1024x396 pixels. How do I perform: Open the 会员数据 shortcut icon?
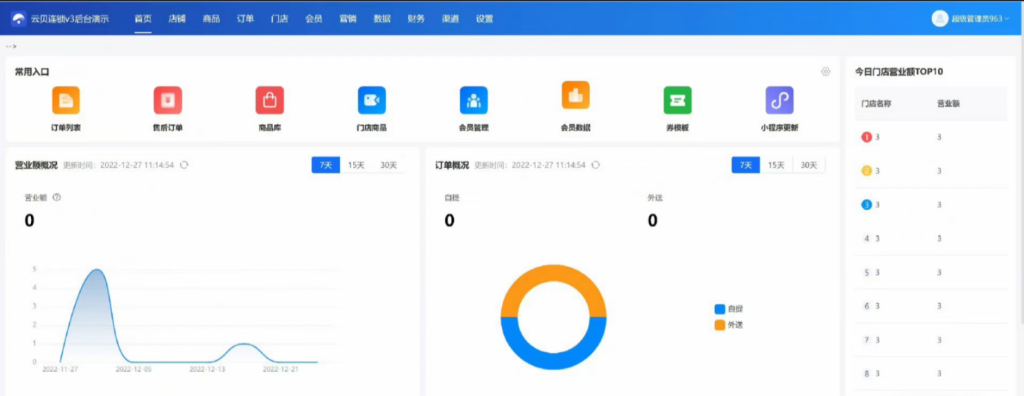pyautogui.click(x=575, y=95)
